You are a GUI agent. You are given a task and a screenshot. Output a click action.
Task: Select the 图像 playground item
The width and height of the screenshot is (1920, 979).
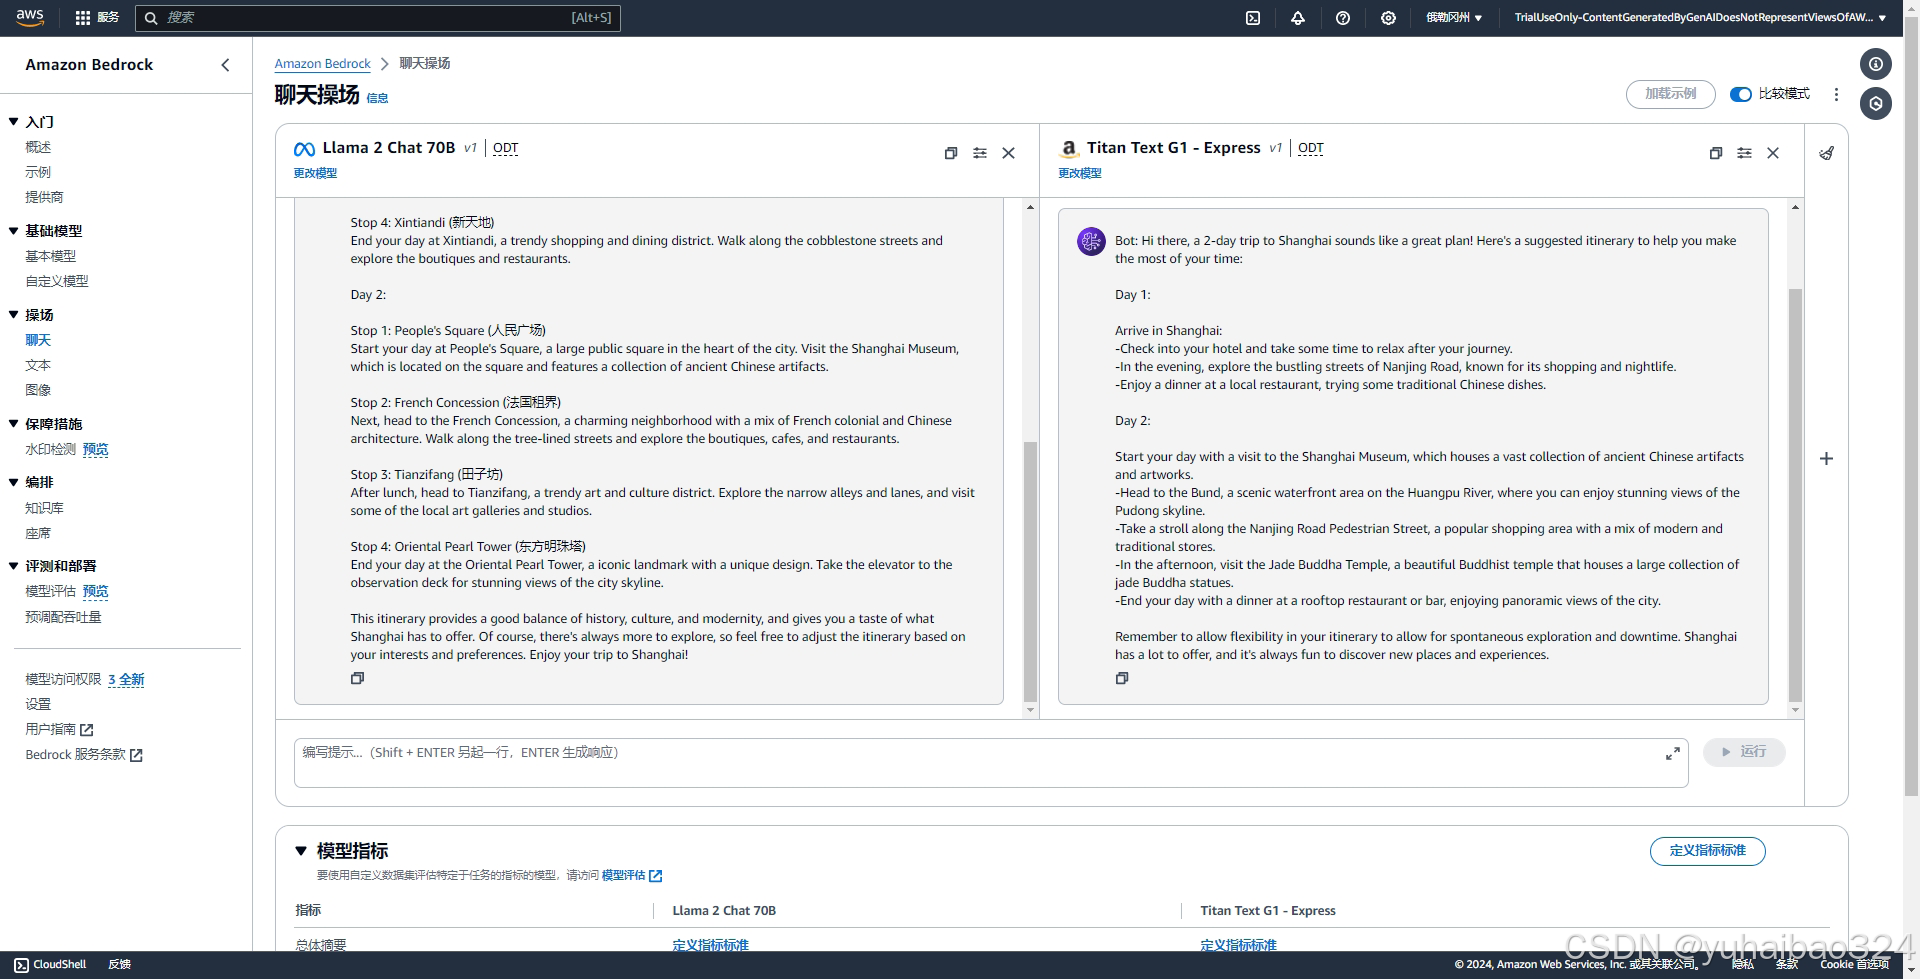click(x=38, y=390)
